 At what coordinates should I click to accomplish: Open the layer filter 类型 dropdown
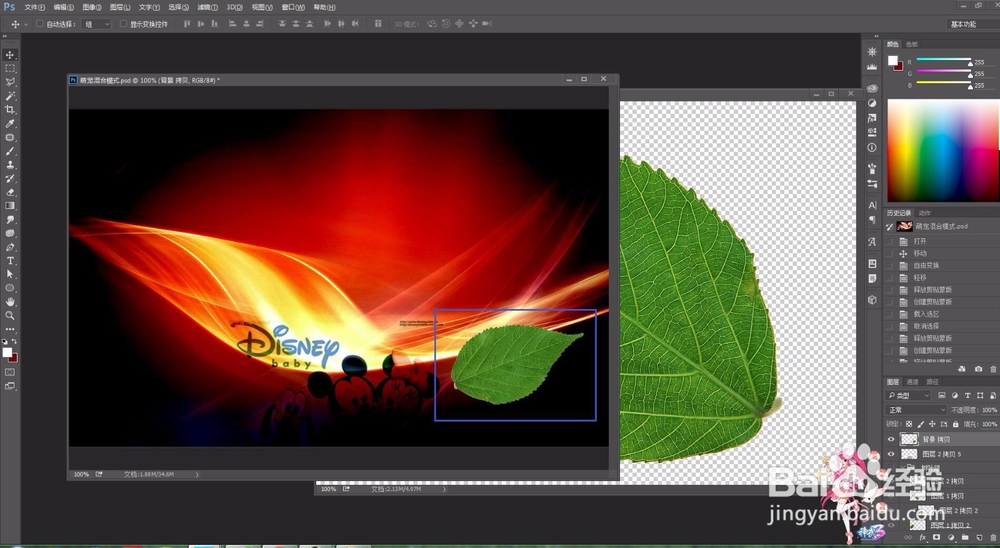point(909,396)
